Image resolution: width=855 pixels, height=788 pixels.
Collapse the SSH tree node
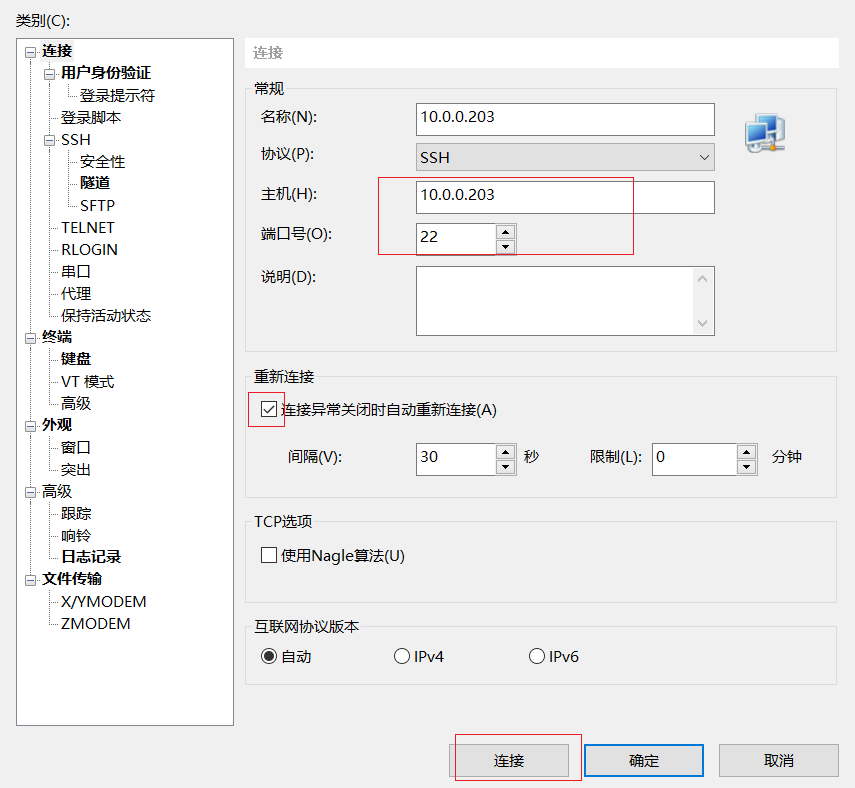[50, 140]
